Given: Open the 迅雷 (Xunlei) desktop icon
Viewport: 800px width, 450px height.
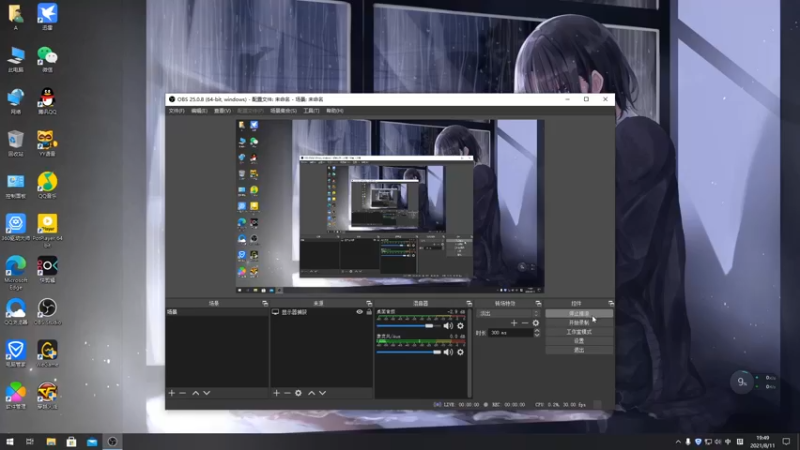Looking at the screenshot, I should coord(47,17).
